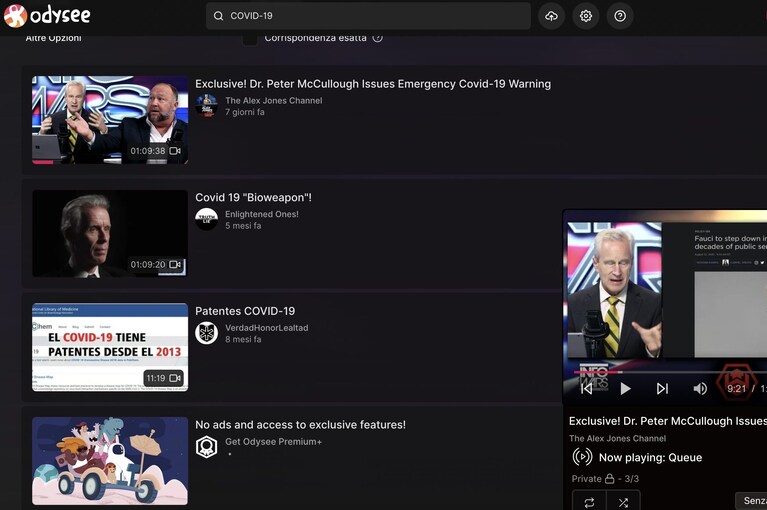Open the Exclusive Dr. Peter McCullough title link
Image resolution: width=767 pixels, height=510 pixels.
pyautogui.click(x=373, y=84)
